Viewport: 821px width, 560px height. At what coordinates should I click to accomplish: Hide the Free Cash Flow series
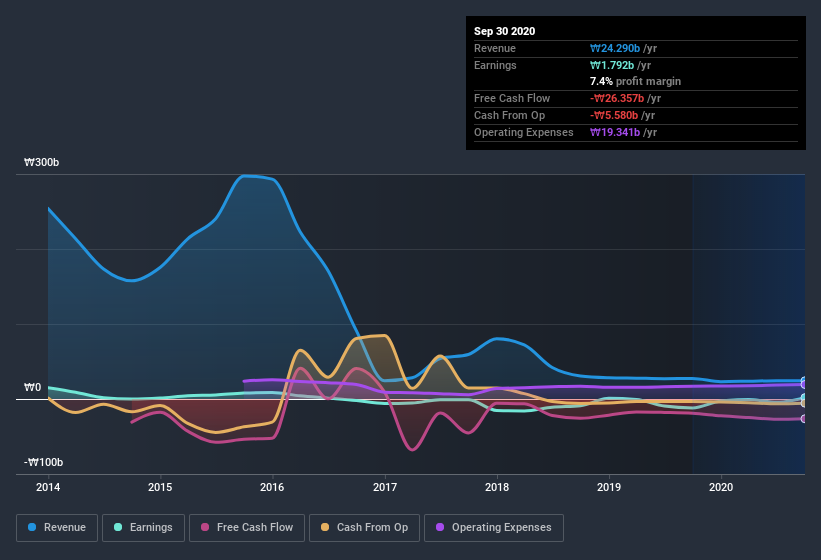click(247, 527)
